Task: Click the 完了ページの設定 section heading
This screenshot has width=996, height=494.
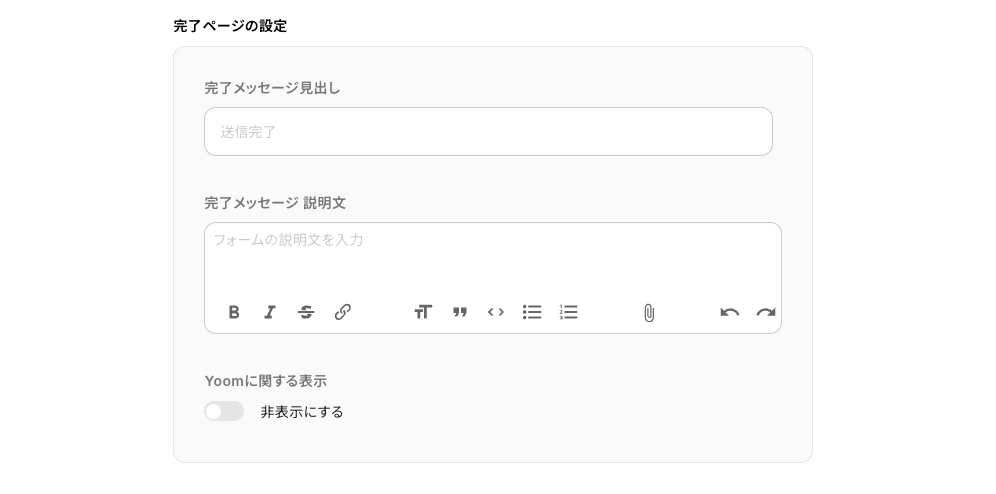Action: tap(230, 26)
